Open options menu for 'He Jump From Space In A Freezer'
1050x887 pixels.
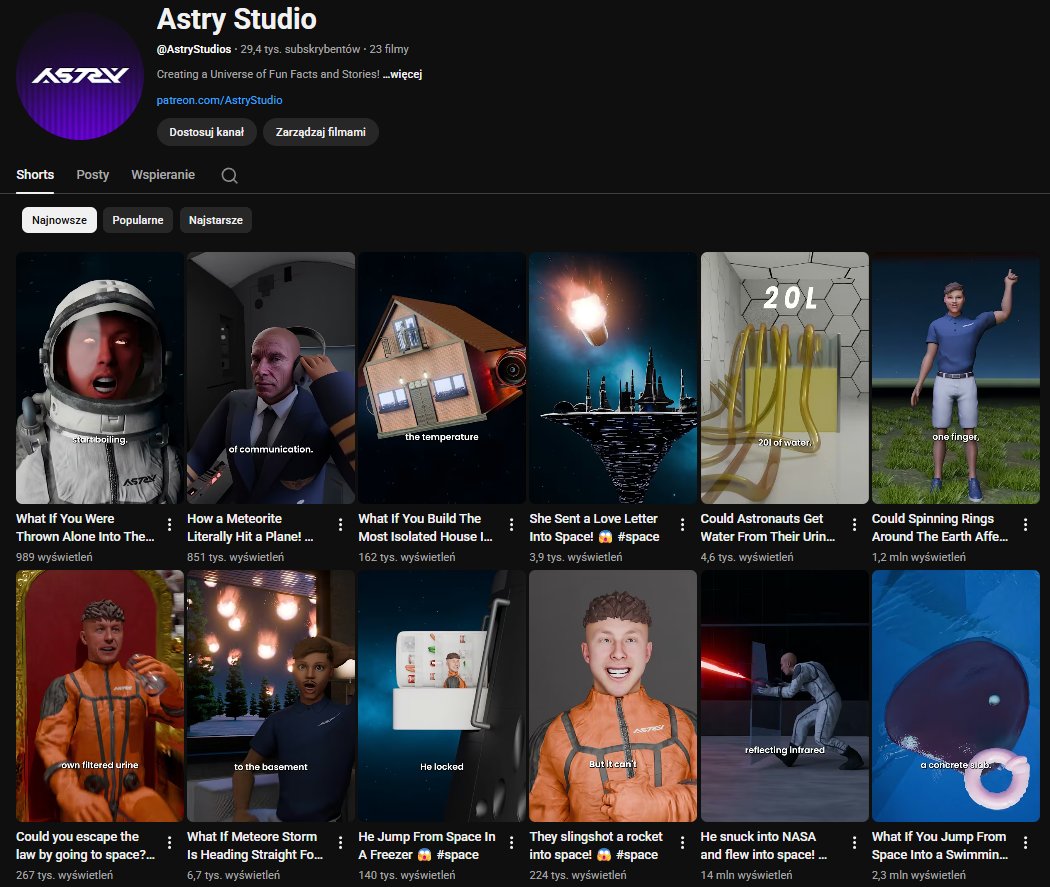click(x=512, y=842)
